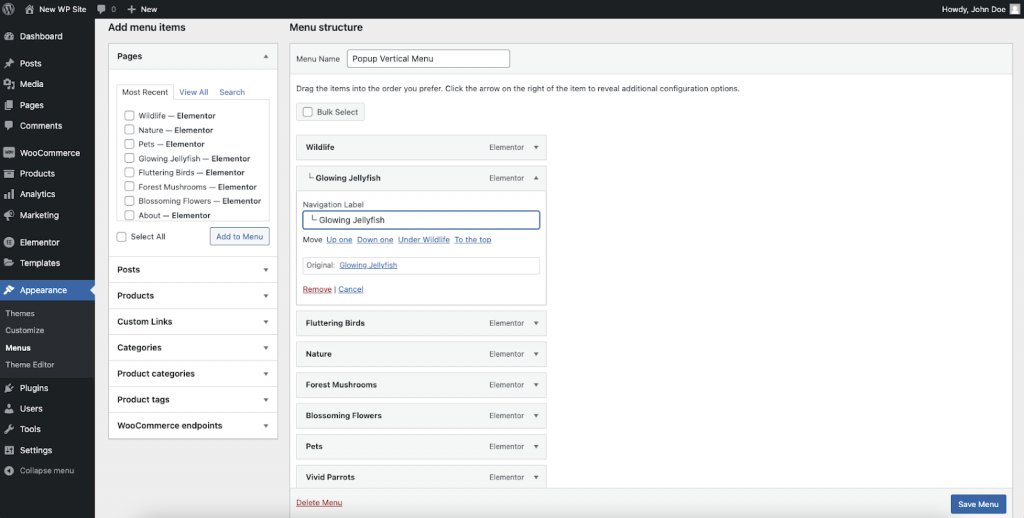
Task: Switch to the View All tab
Action: [x=194, y=92]
